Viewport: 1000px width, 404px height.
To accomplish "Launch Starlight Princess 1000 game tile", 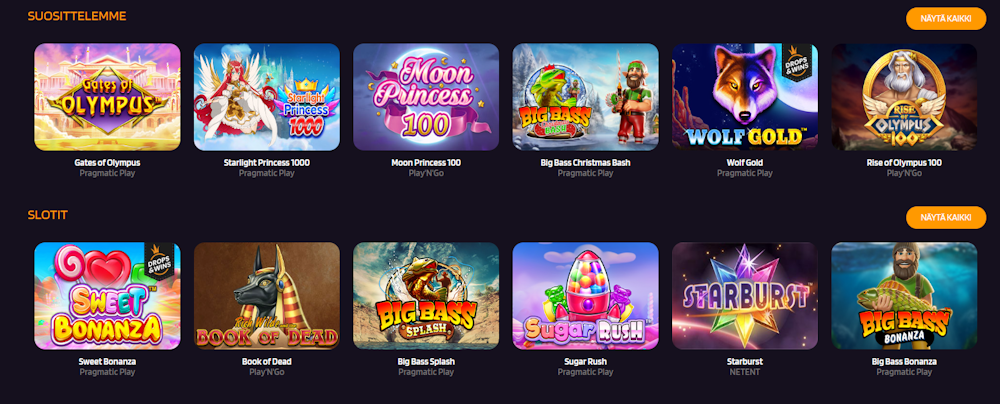I will click(267, 97).
